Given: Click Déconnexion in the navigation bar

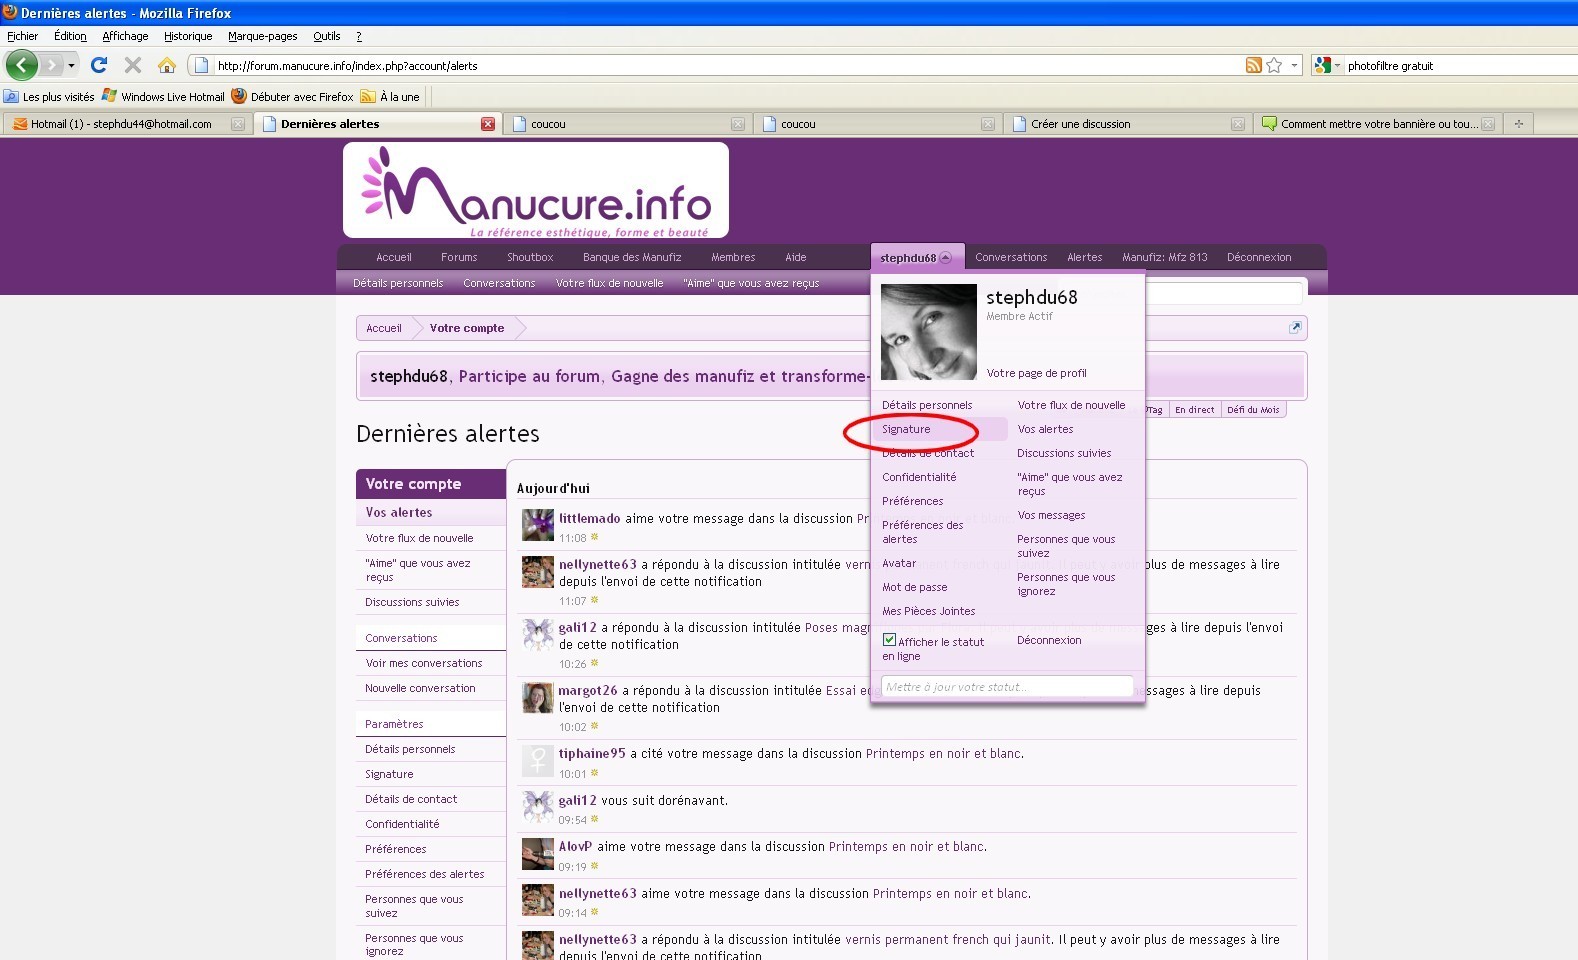Looking at the screenshot, I should (1258, 257).
